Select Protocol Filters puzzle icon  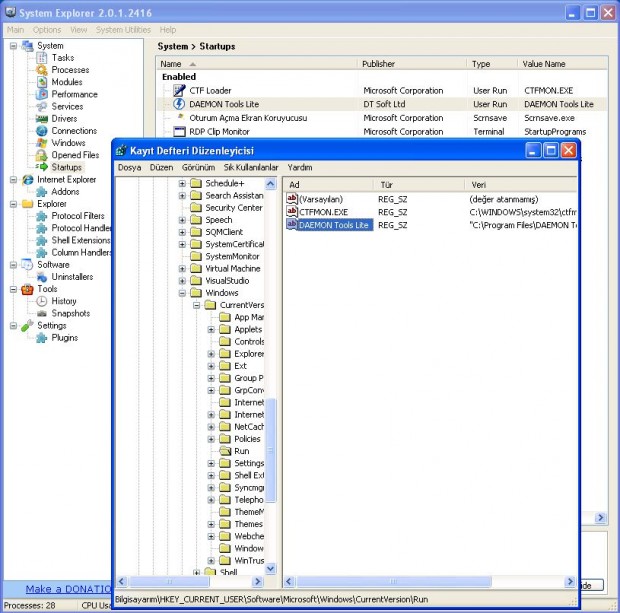click(42, 216)
